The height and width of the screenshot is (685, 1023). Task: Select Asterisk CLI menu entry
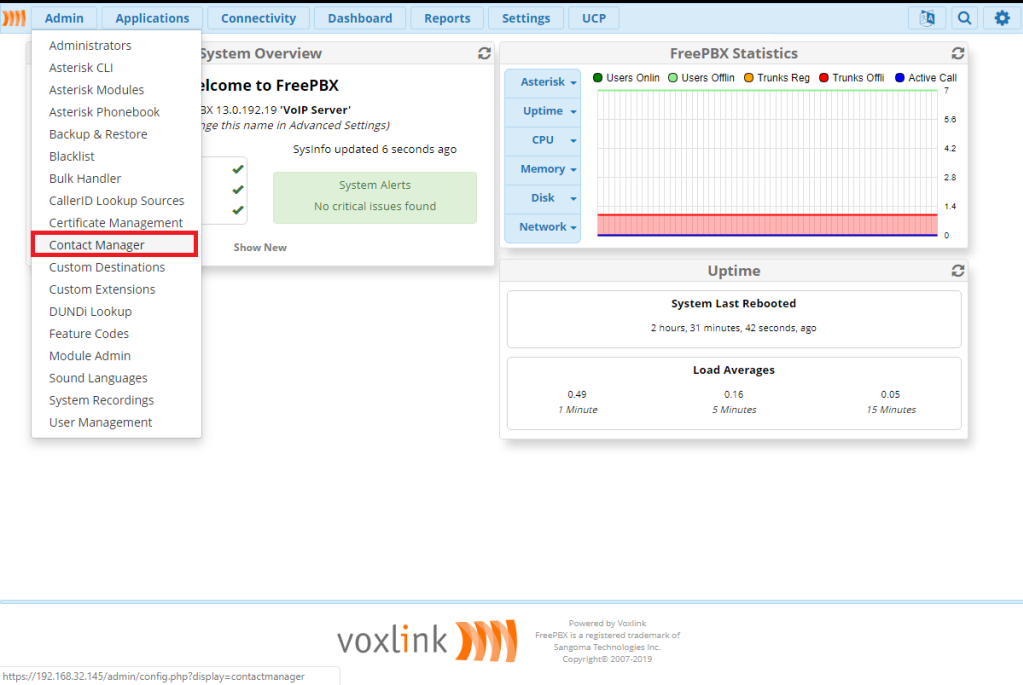[116, 68]
